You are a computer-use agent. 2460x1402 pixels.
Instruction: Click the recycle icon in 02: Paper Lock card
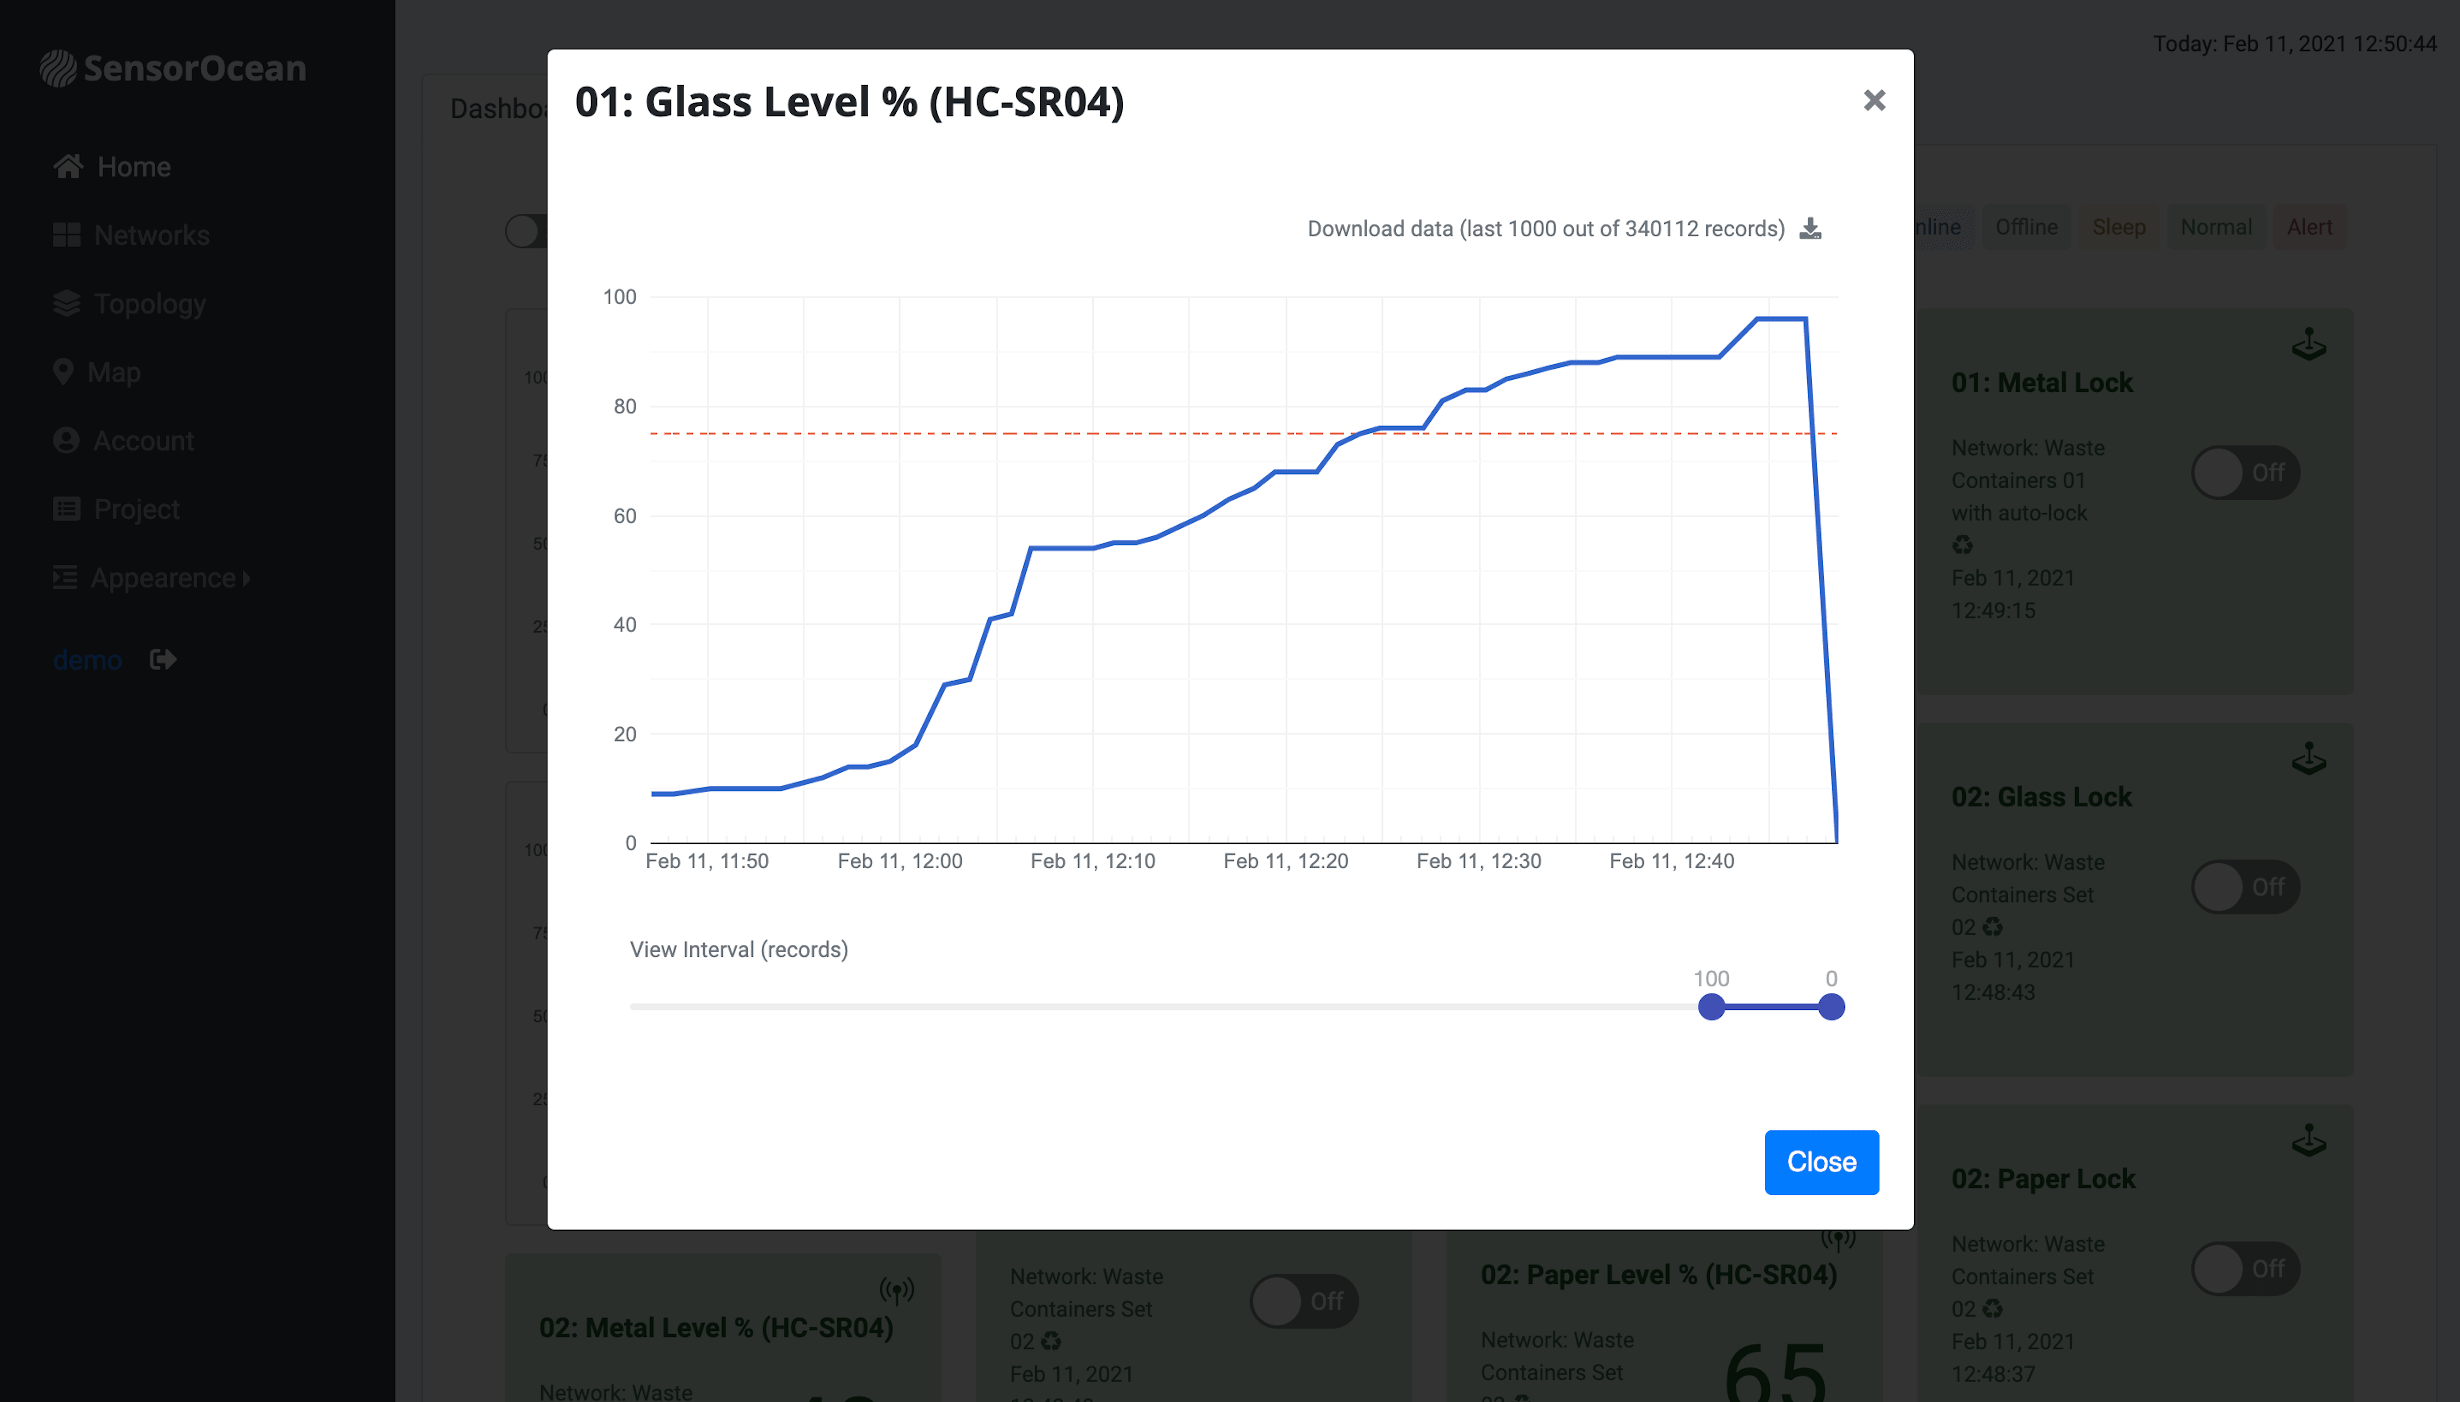[1992, 1309]
